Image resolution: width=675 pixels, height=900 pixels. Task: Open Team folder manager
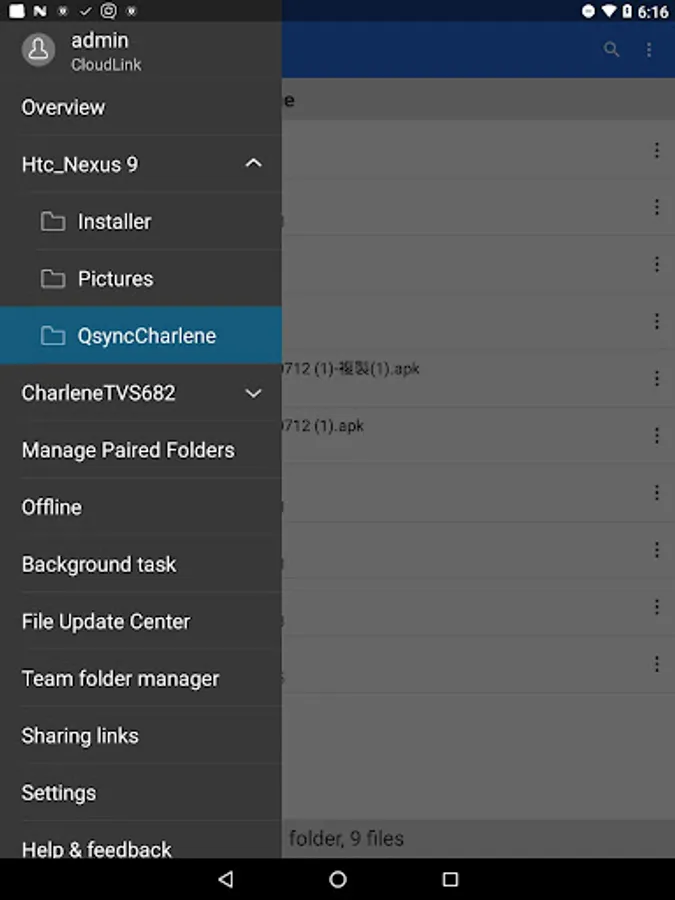tap(120, 678)
